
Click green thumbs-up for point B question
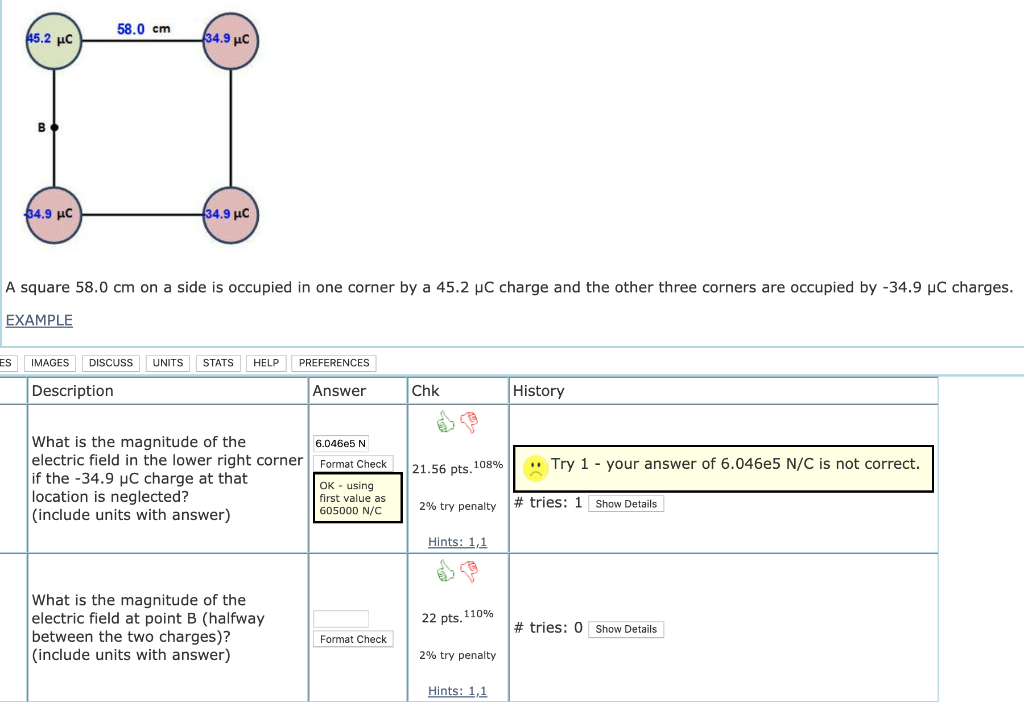click(445, 571)
